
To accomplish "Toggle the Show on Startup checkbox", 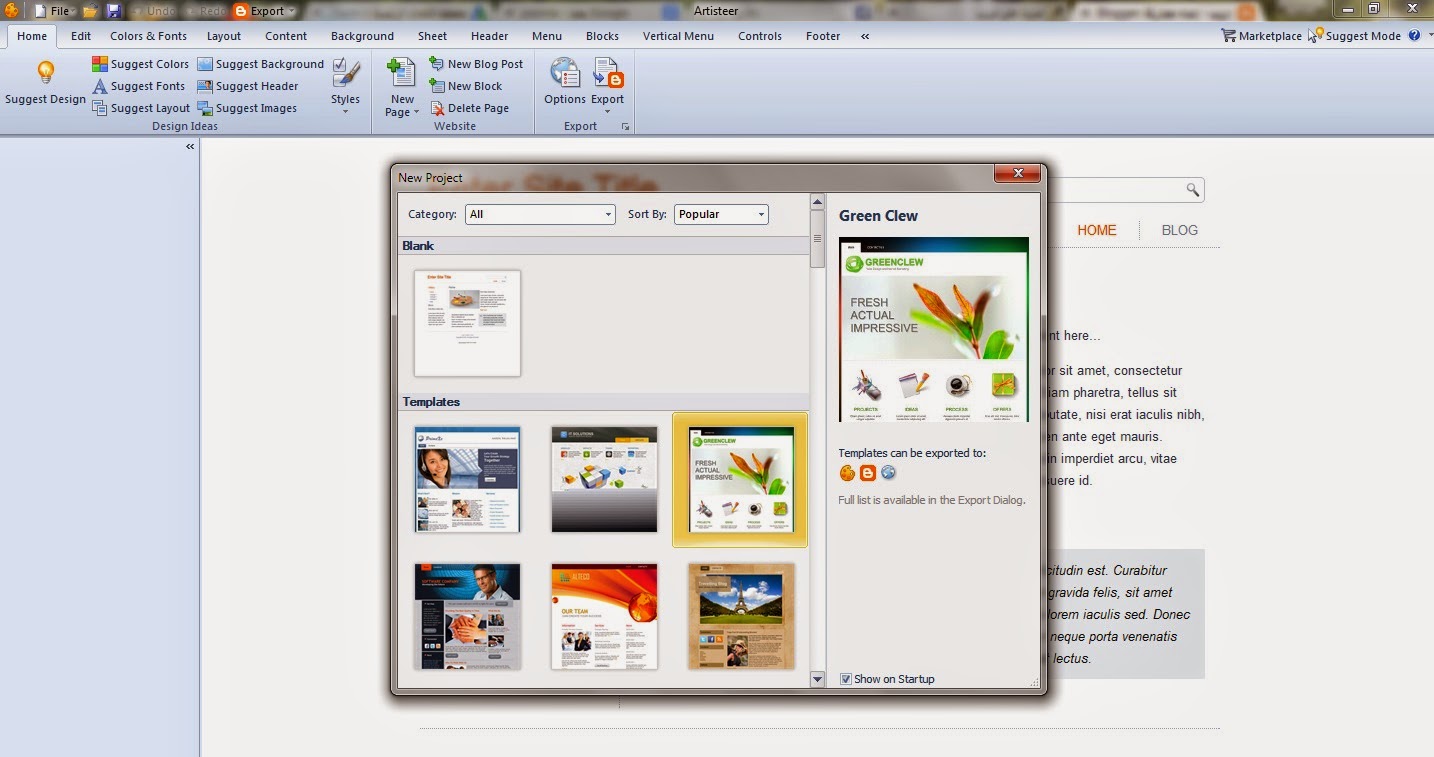I will 846,679.
